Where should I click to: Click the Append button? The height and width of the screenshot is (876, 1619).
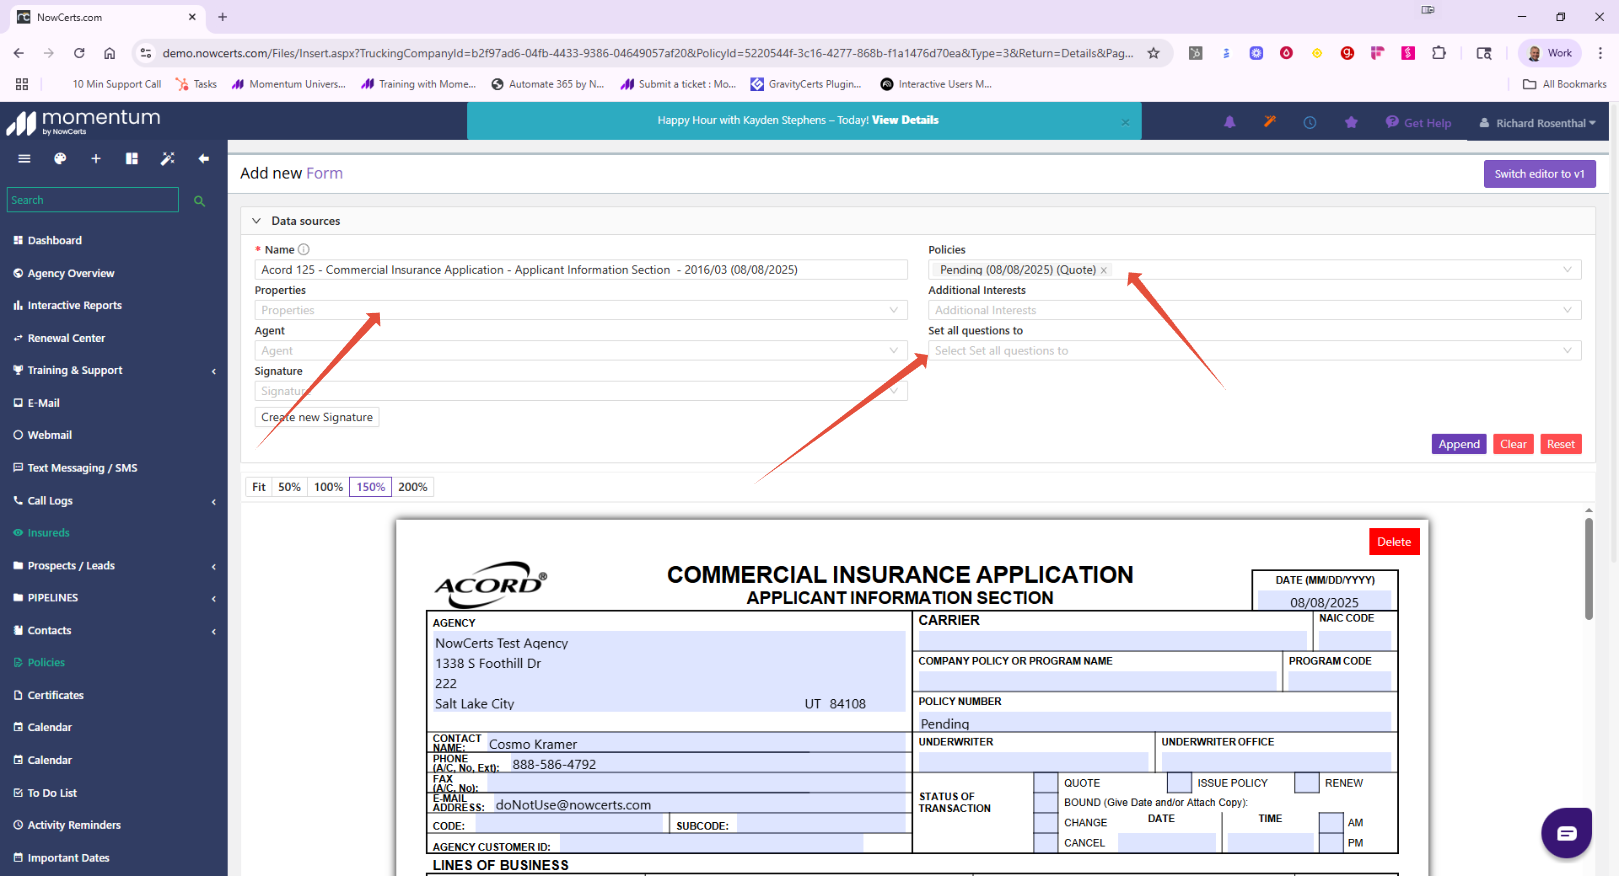click(1459, 445)
